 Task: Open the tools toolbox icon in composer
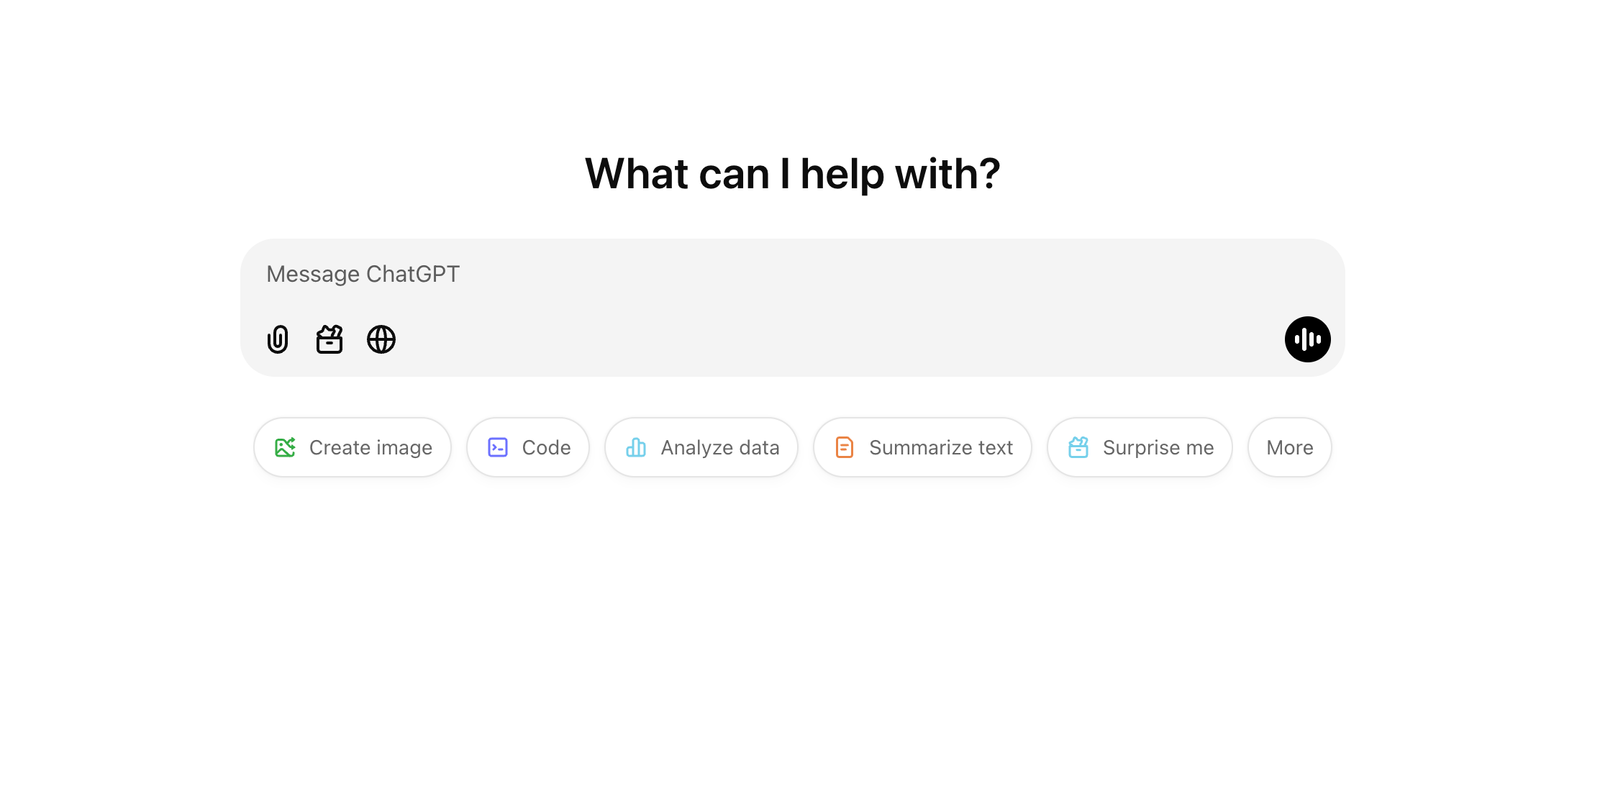329,340
